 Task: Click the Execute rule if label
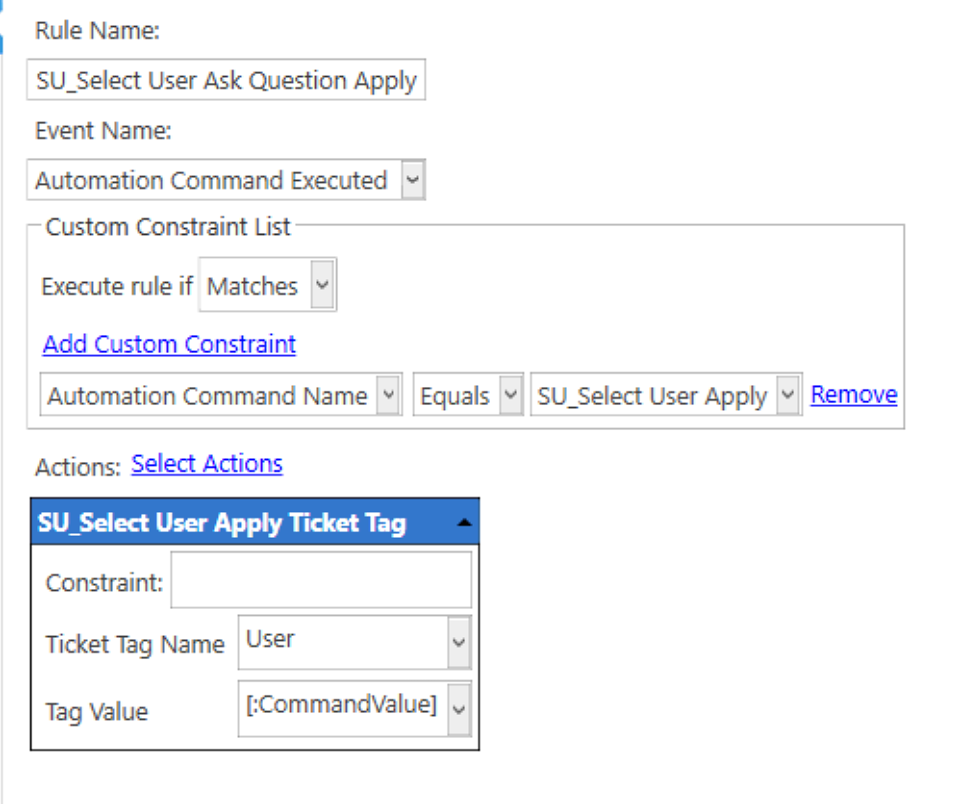point(117,286)
